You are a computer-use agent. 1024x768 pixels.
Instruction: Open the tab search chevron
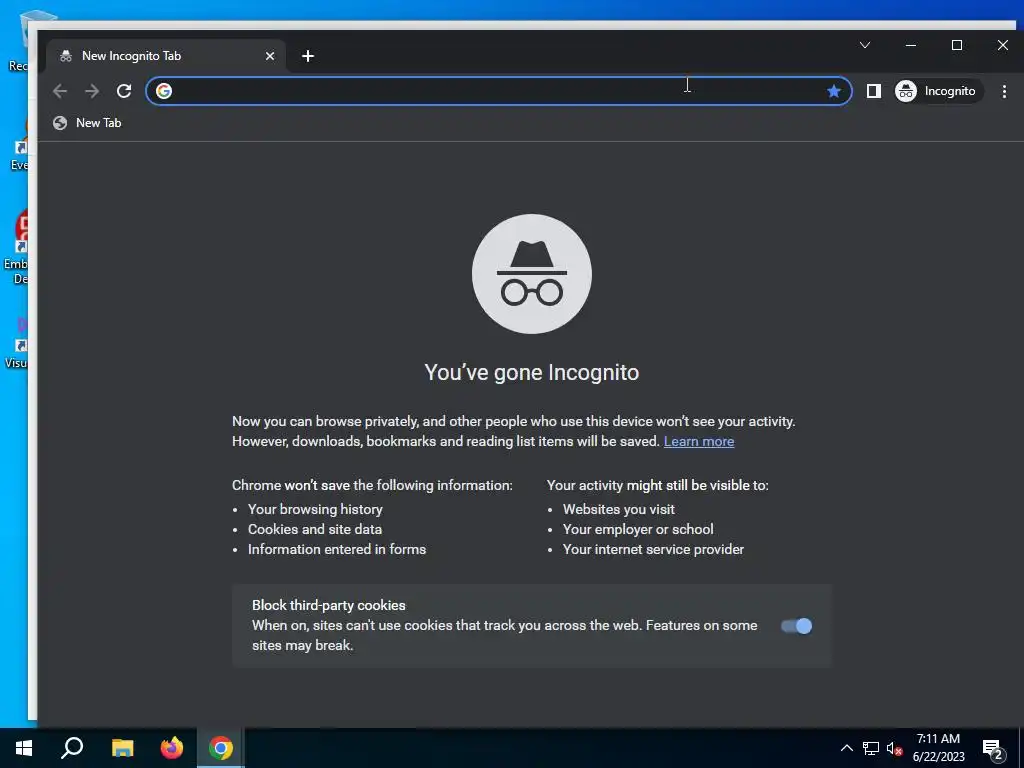pos(865,45)
